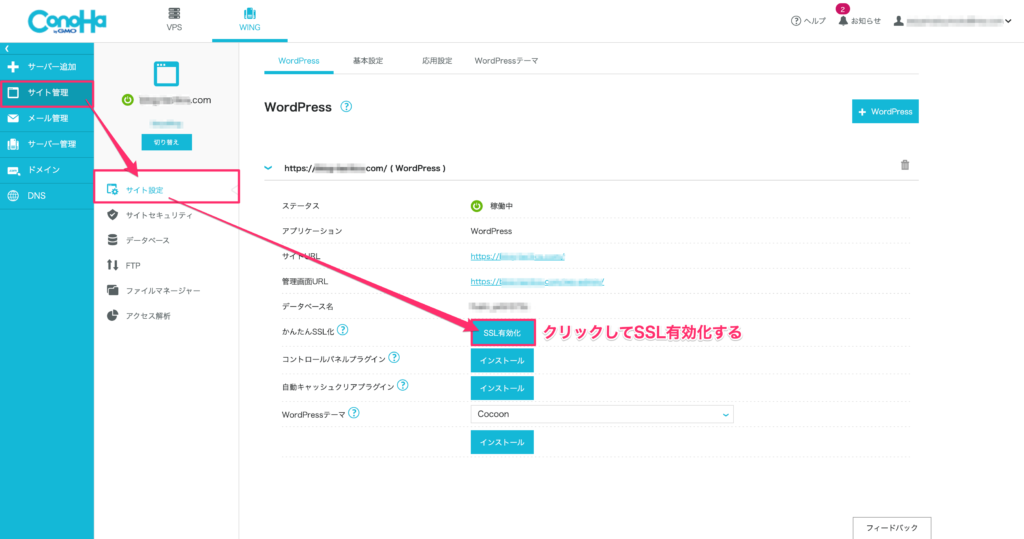This screenshot has width=1024, height=539.
Task: Open the user account menu
Action: [x=953, y=21]
